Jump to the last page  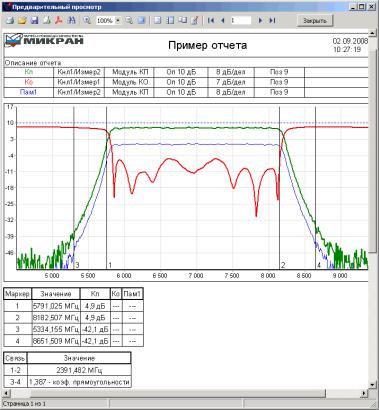(x=272, y=21)
